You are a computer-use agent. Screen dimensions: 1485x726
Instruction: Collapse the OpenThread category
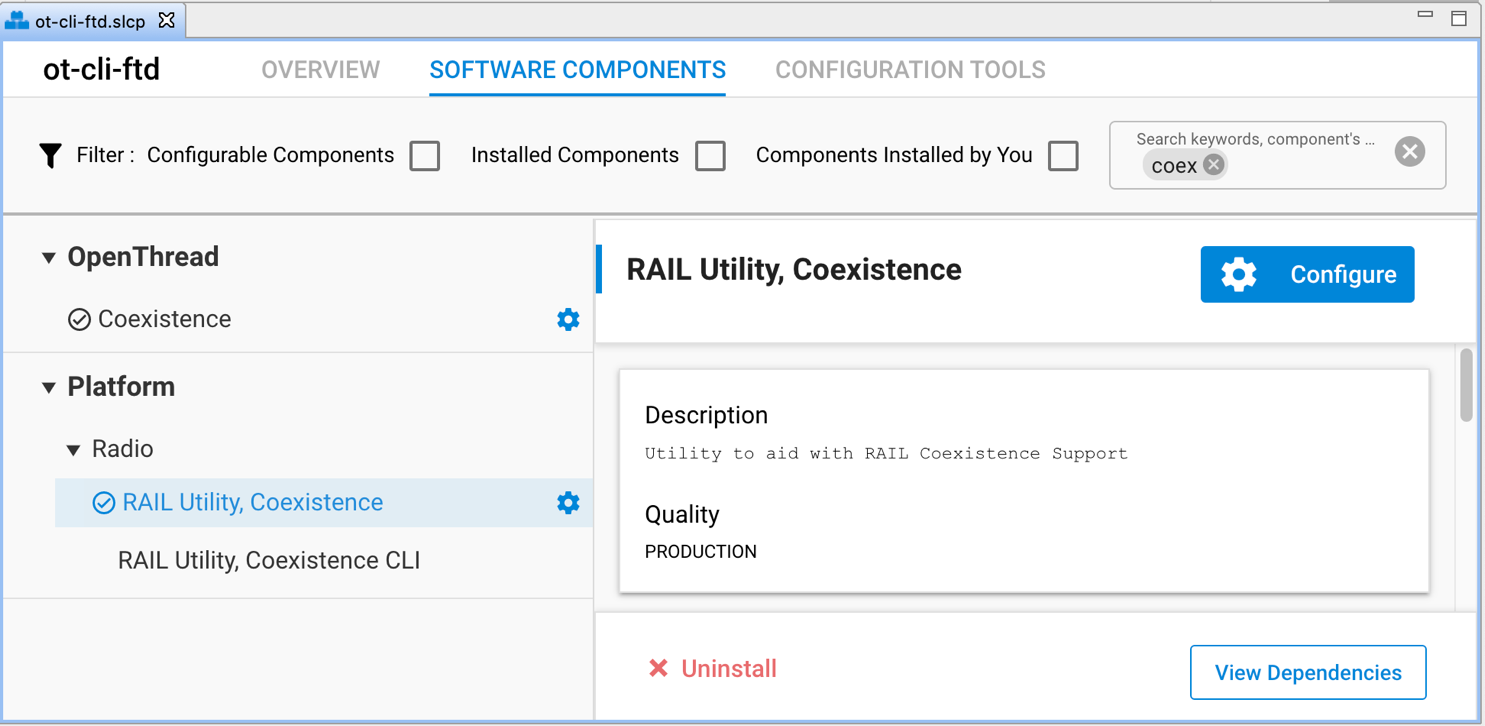(48, 258)
